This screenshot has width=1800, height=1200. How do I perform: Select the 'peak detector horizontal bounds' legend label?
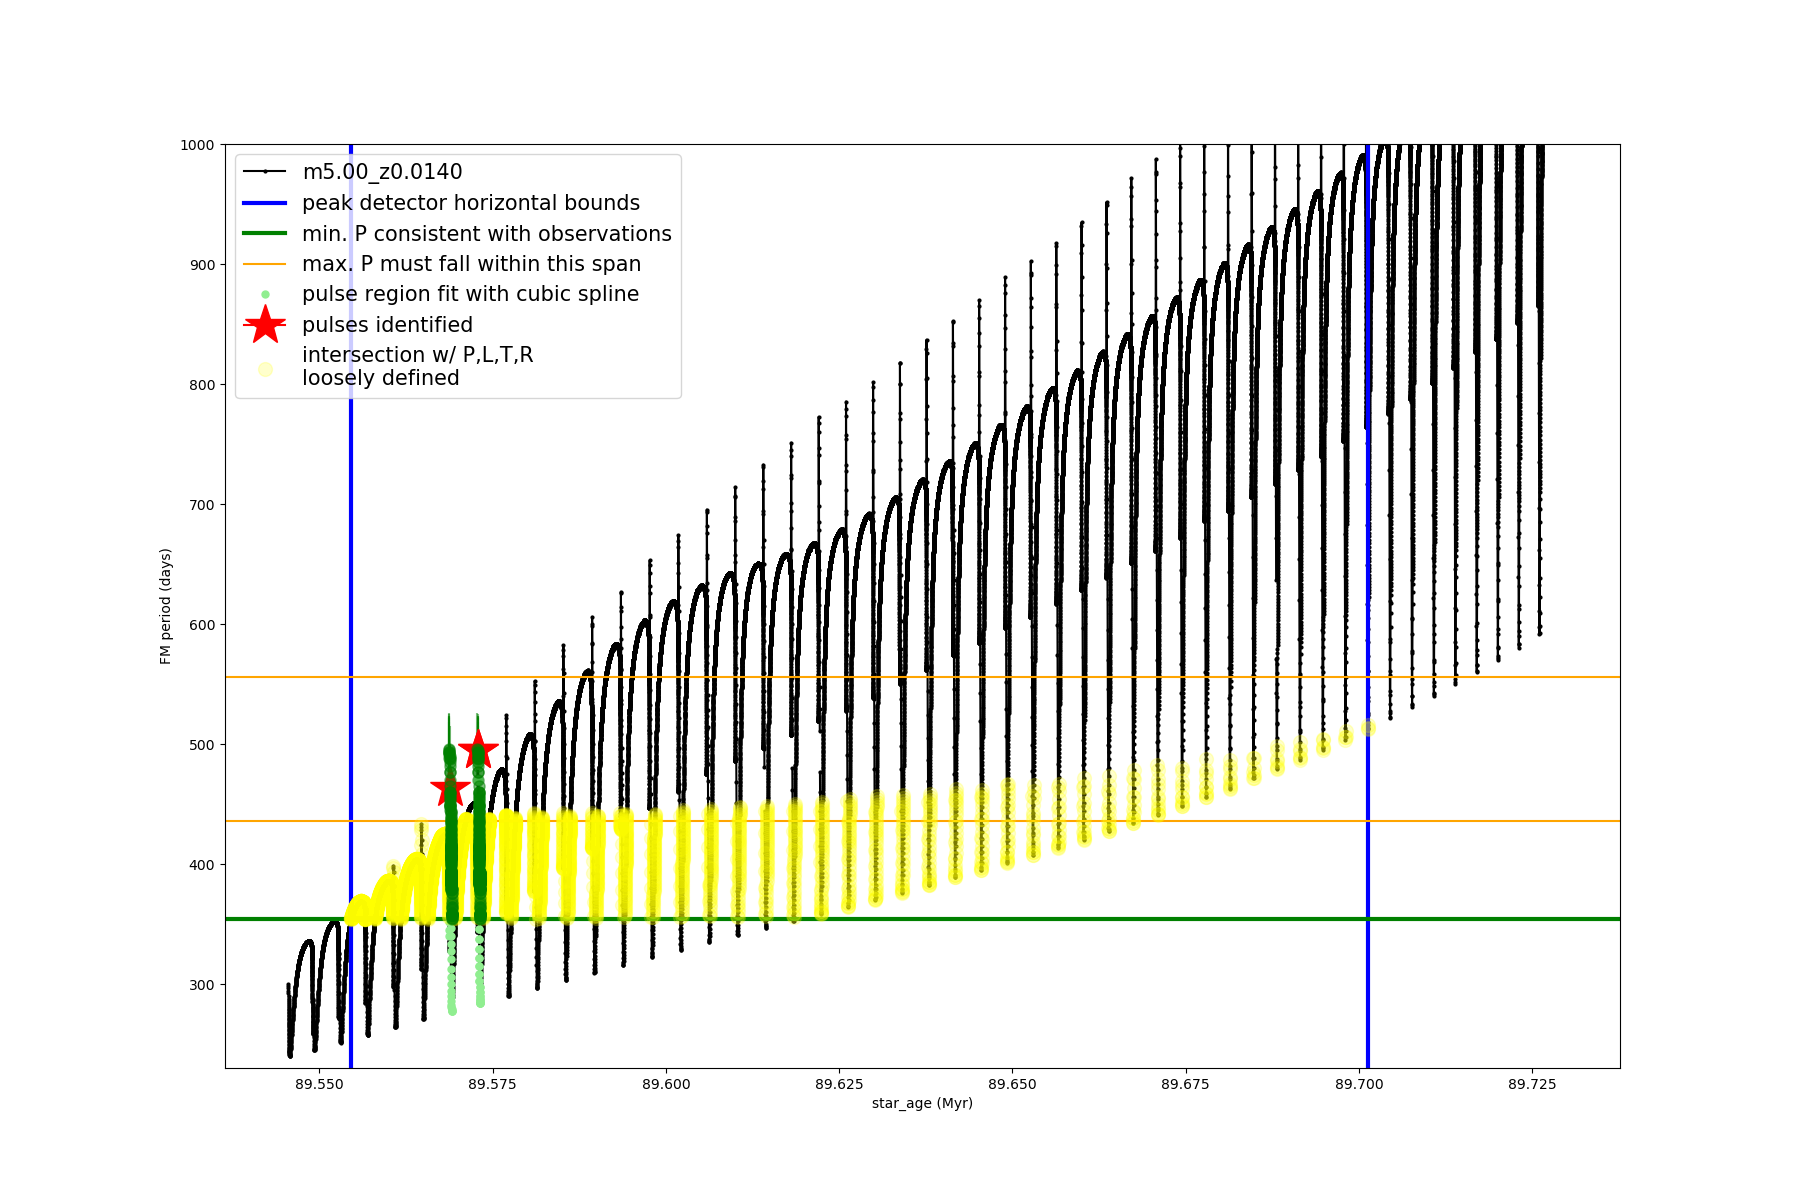471,203
